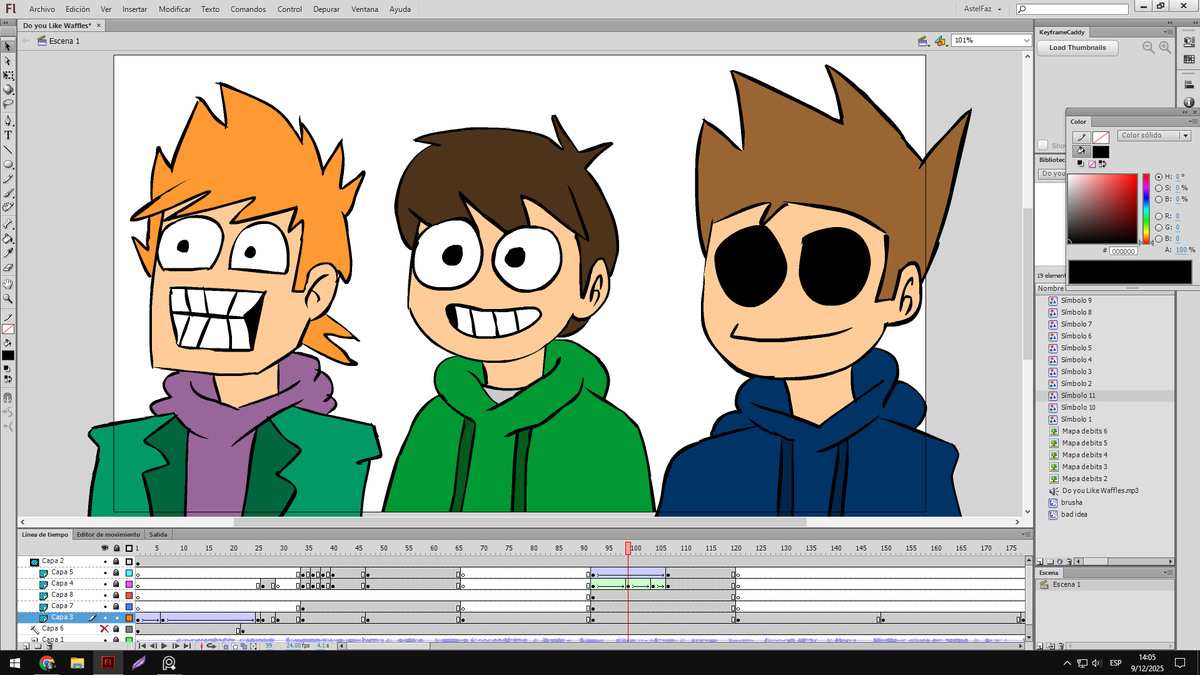The width and height of the screenshot is (1200, 675).
Task: Click the Color panel black fill color swatch
Action: click(1101, 152)
